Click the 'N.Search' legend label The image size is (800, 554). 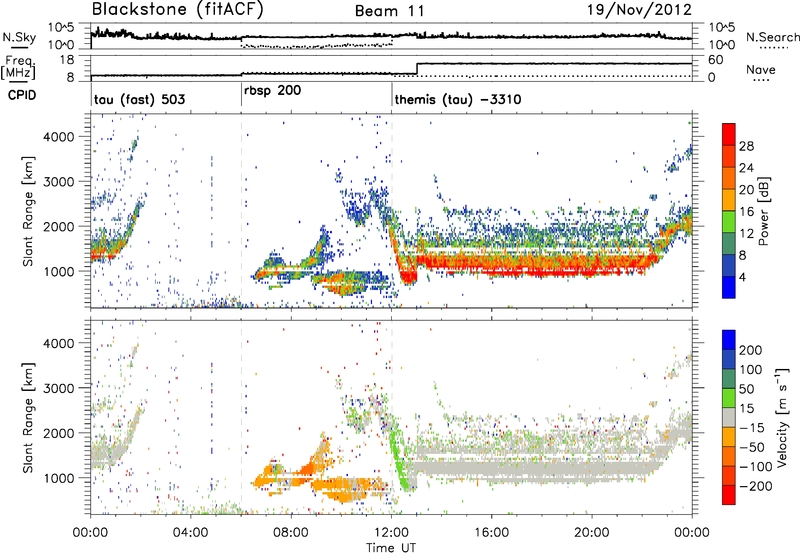click(x=772, y=37)
